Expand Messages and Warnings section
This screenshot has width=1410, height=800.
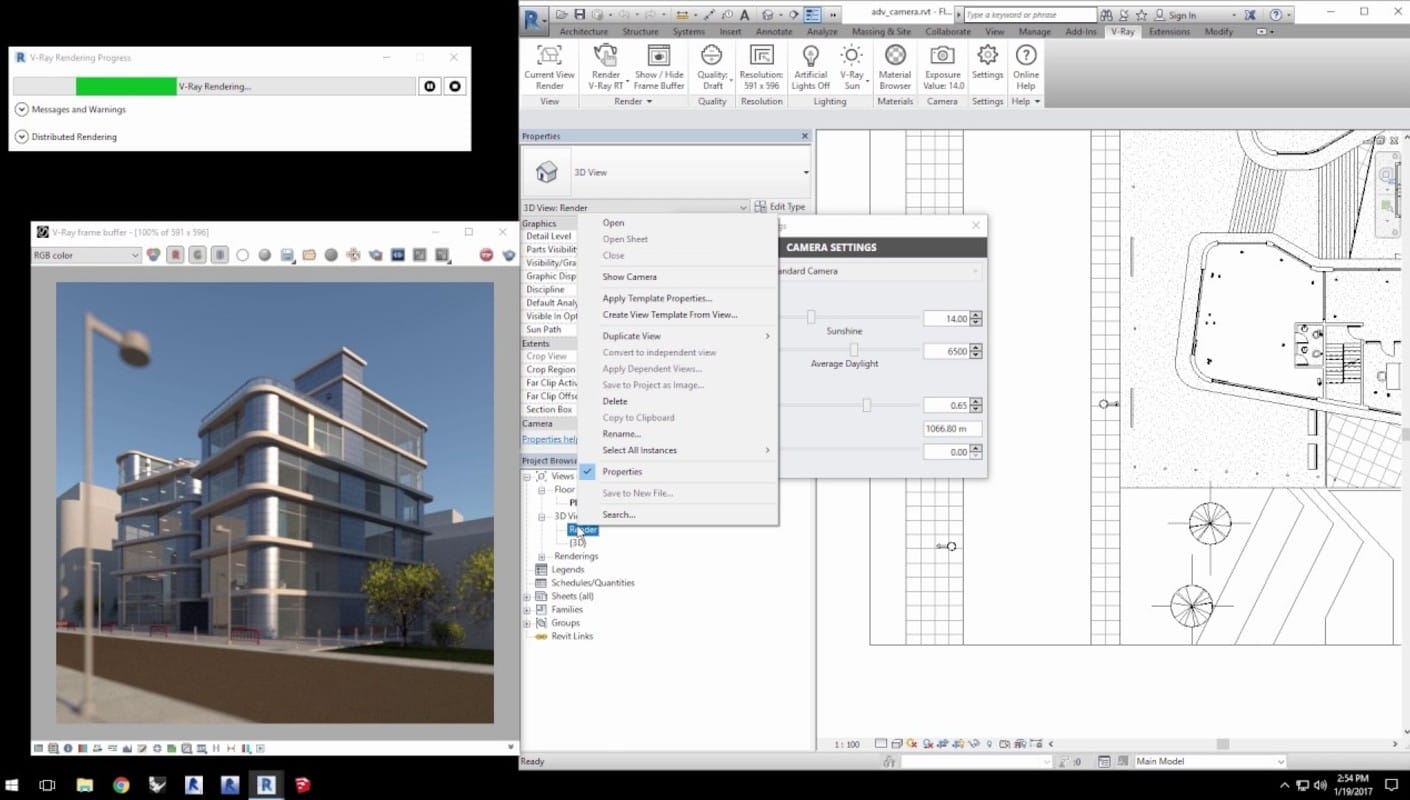click(x=22, y=110)
